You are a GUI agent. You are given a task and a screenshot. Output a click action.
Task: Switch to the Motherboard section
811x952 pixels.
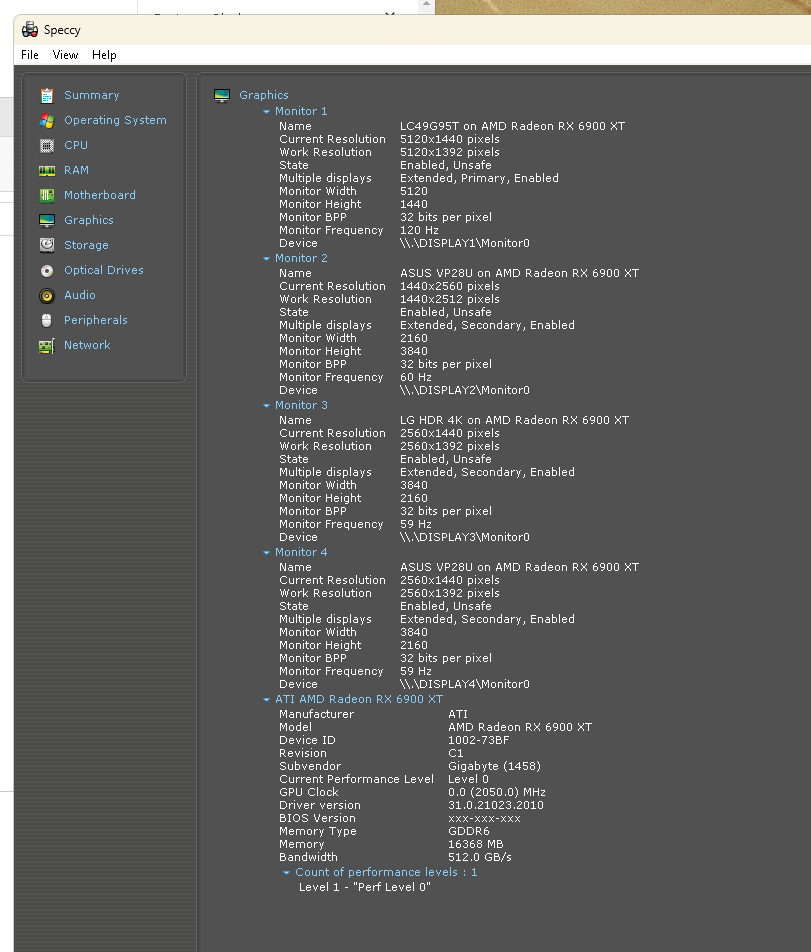[100, 195]
